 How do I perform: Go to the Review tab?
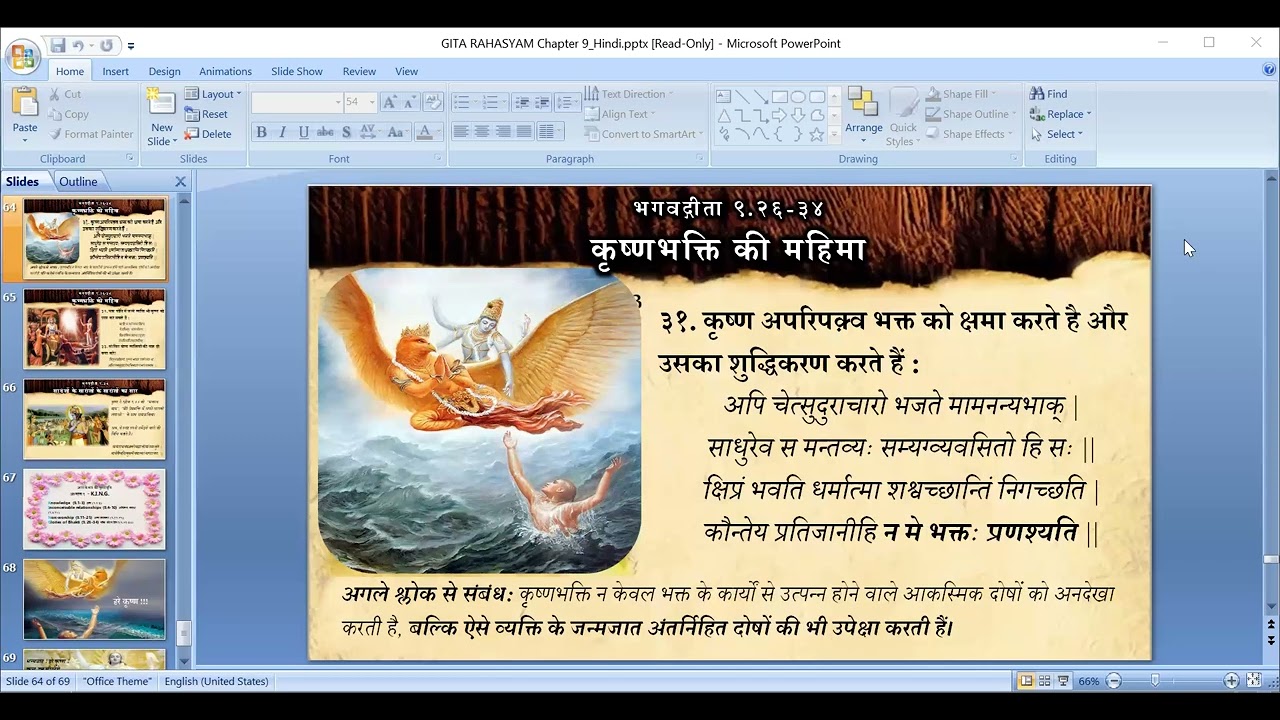(x=359, y=71)
